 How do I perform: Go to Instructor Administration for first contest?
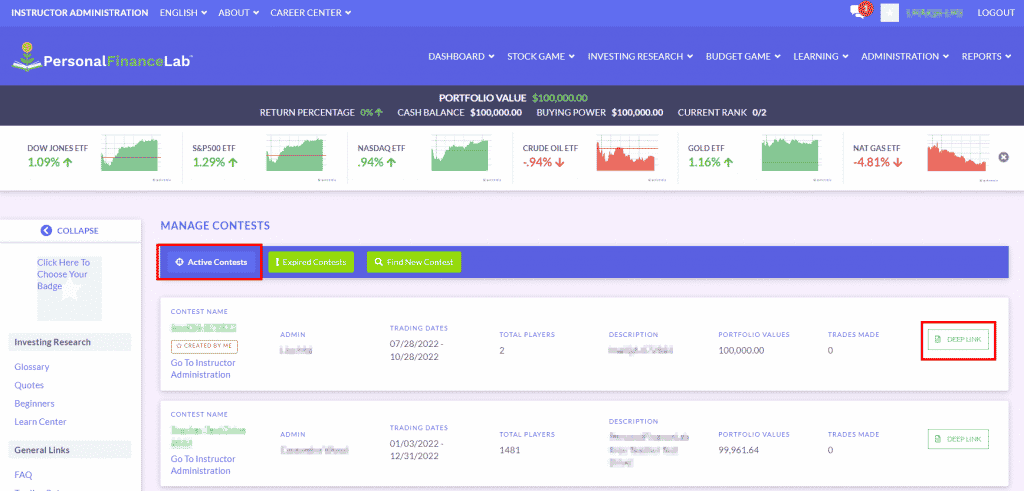(x=203, y=369)
